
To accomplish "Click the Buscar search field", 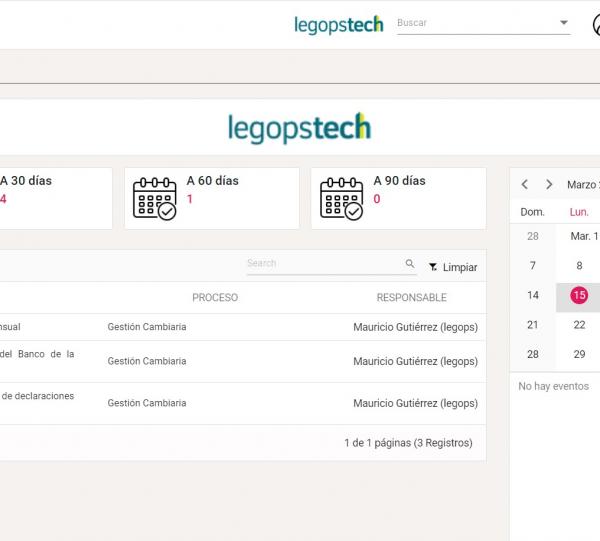I will click(x=475, y=23).
